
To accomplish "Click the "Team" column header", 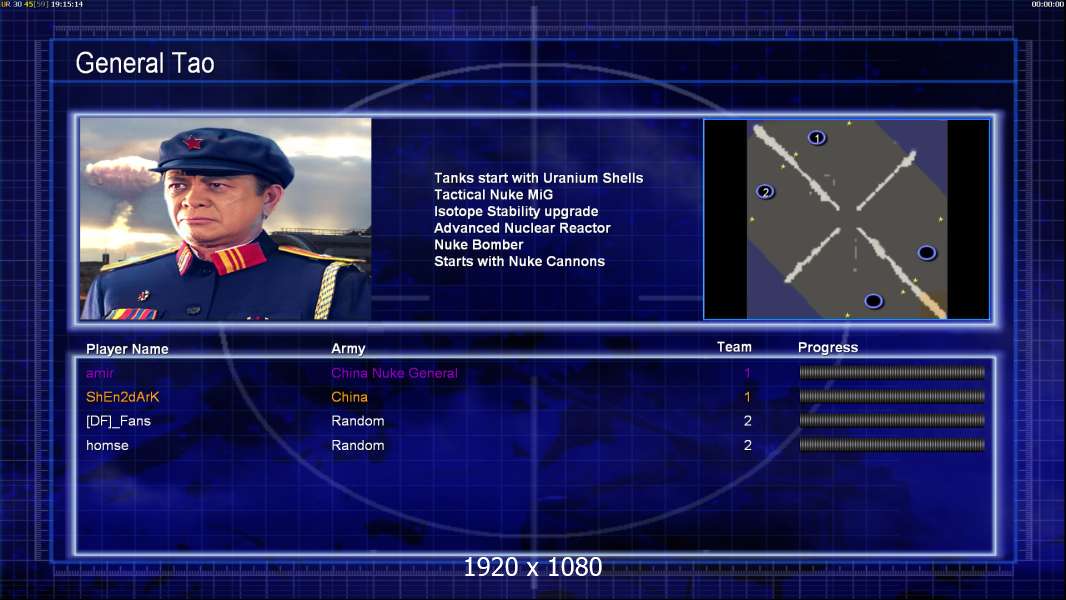I will pyautogui.click(x=734, y=347).
